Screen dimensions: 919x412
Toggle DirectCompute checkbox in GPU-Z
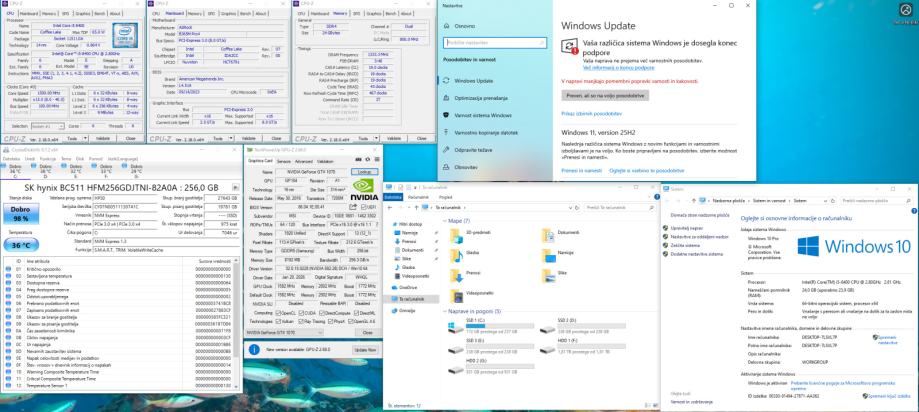tap(321, 312)
